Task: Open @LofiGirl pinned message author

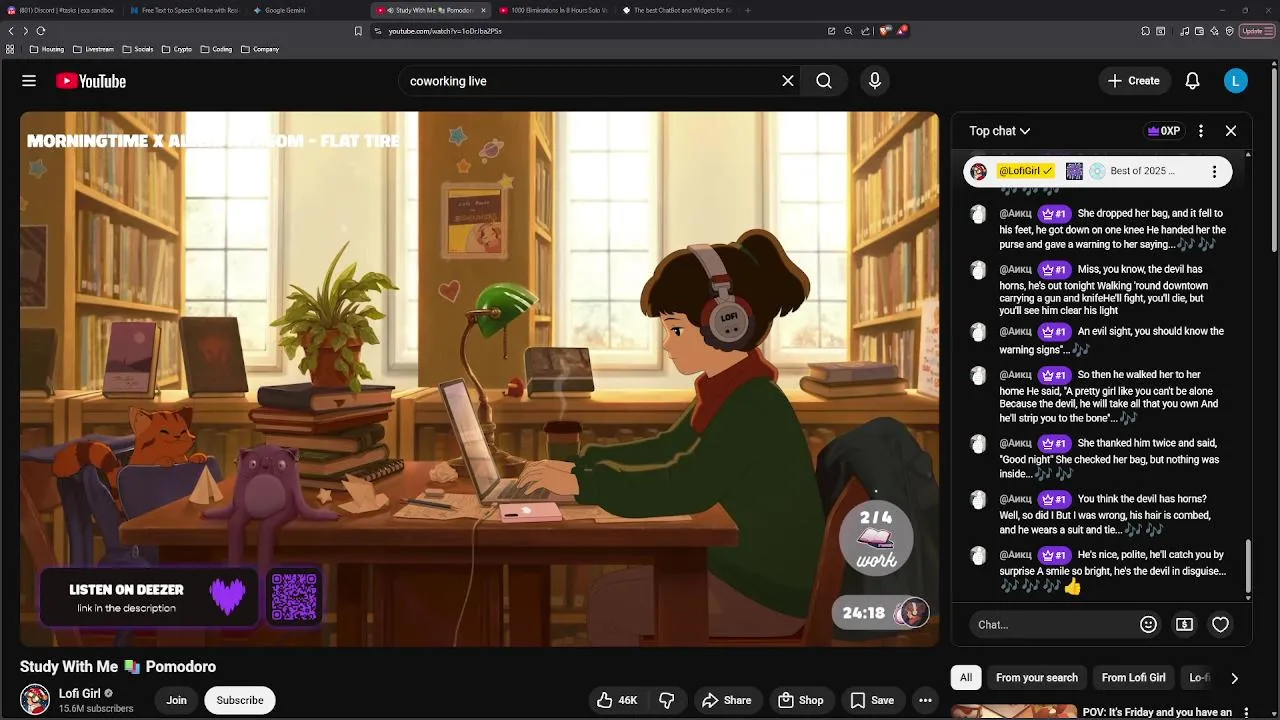Action: click(1025, 171)
